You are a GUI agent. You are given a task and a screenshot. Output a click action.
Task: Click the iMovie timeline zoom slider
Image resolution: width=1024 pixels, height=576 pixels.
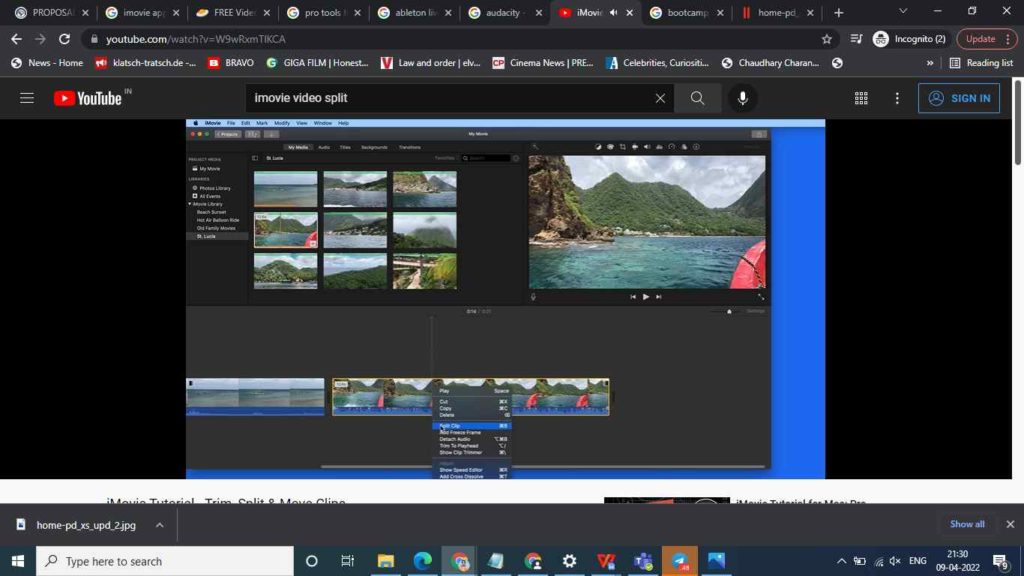[x=729, y=312]
